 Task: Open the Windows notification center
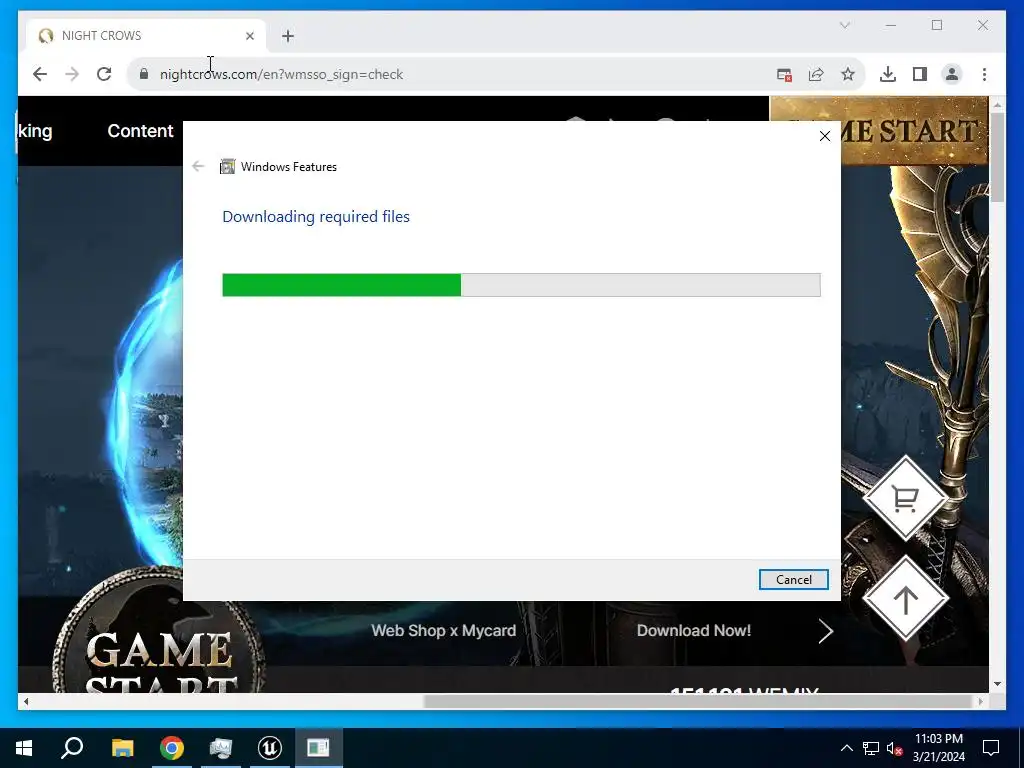(x=991, y=748)
